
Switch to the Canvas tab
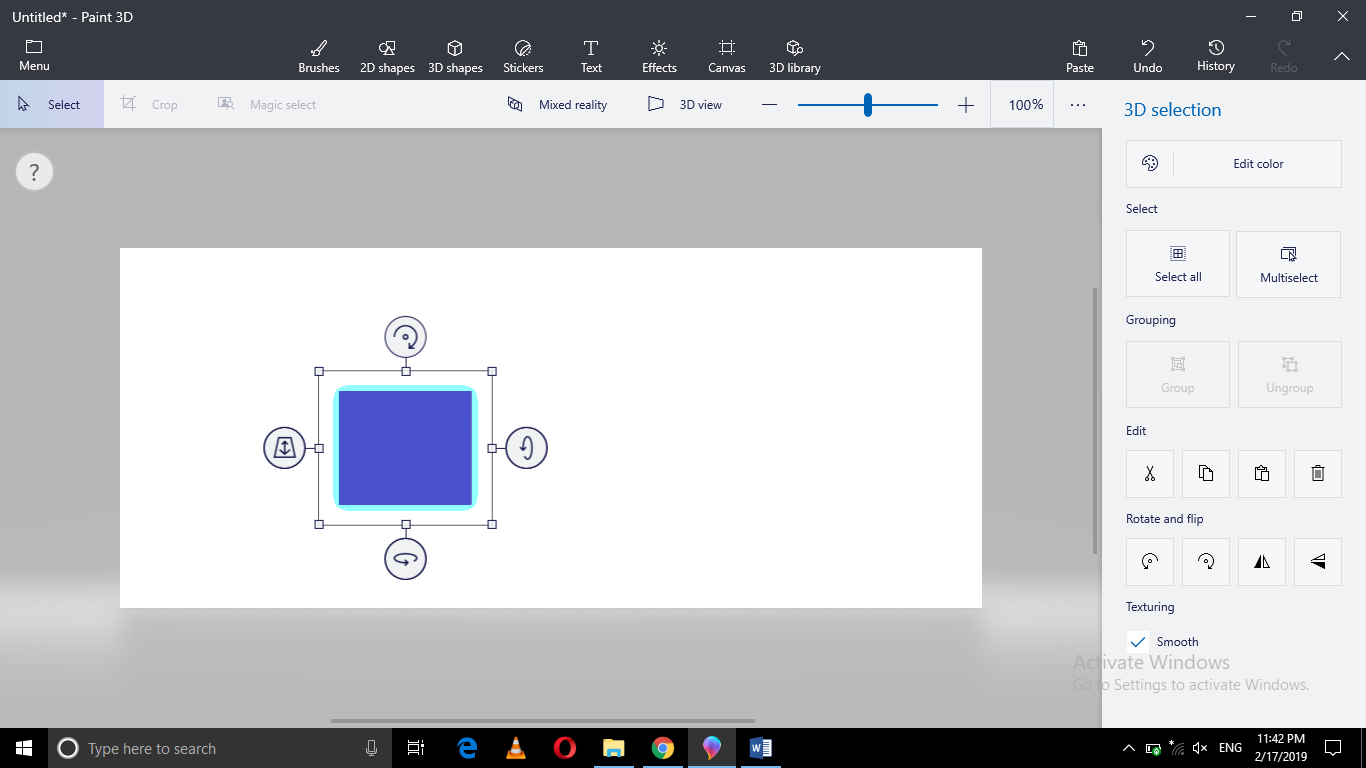click(x=726, y=55)
